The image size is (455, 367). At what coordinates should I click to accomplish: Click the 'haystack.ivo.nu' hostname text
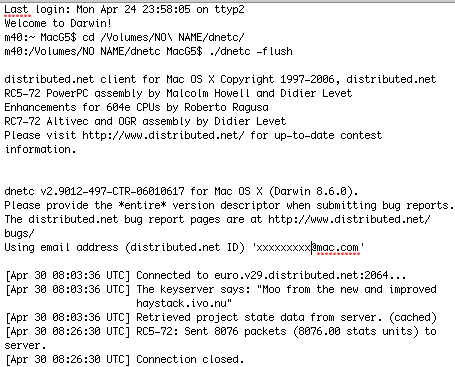181,303
